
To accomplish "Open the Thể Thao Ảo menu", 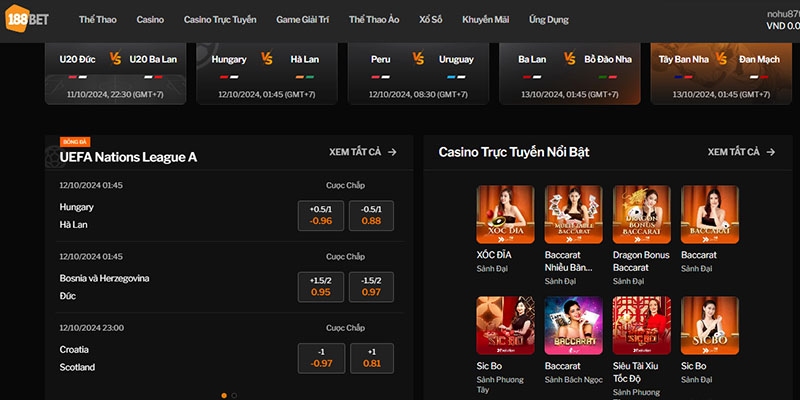I will [x=374, y=20].
